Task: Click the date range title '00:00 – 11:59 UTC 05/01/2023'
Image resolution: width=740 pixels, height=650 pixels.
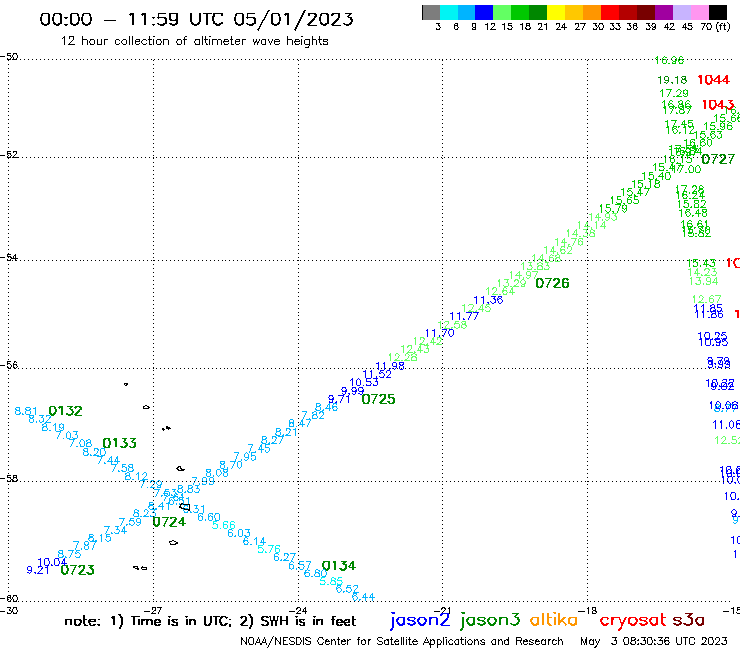Action: [196, 19]
